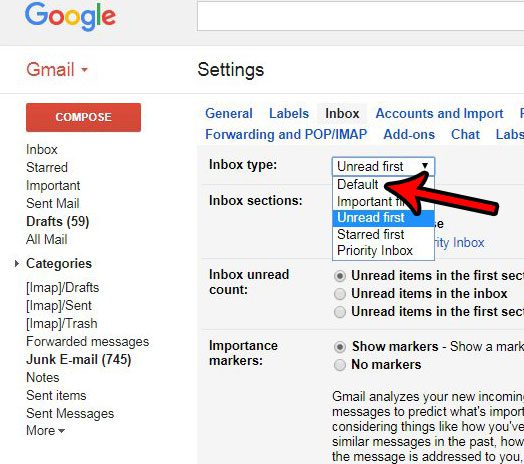Open Sent Messages label
The height and width of the screenshot is (464, 524).
tap(70, 414)
